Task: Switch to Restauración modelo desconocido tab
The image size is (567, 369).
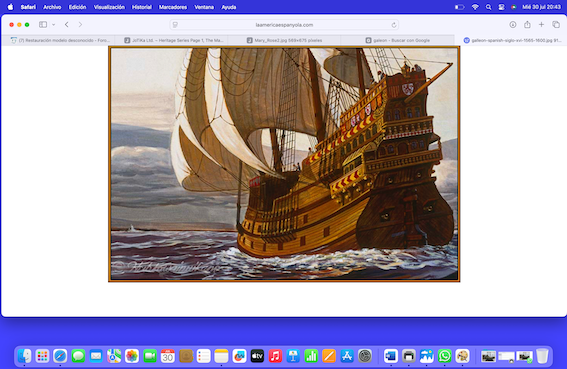Action: (x=60, y=40)
